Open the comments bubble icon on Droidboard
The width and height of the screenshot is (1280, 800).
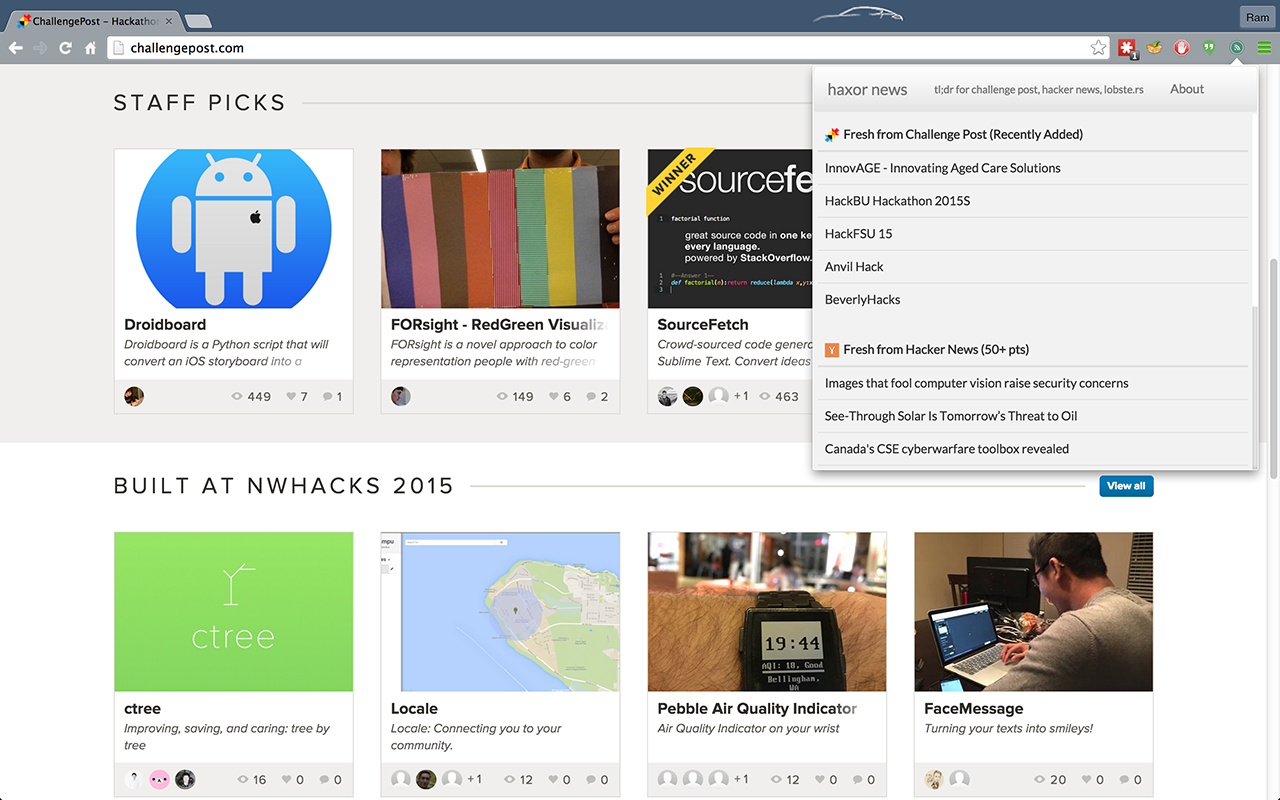coord(327,397)
